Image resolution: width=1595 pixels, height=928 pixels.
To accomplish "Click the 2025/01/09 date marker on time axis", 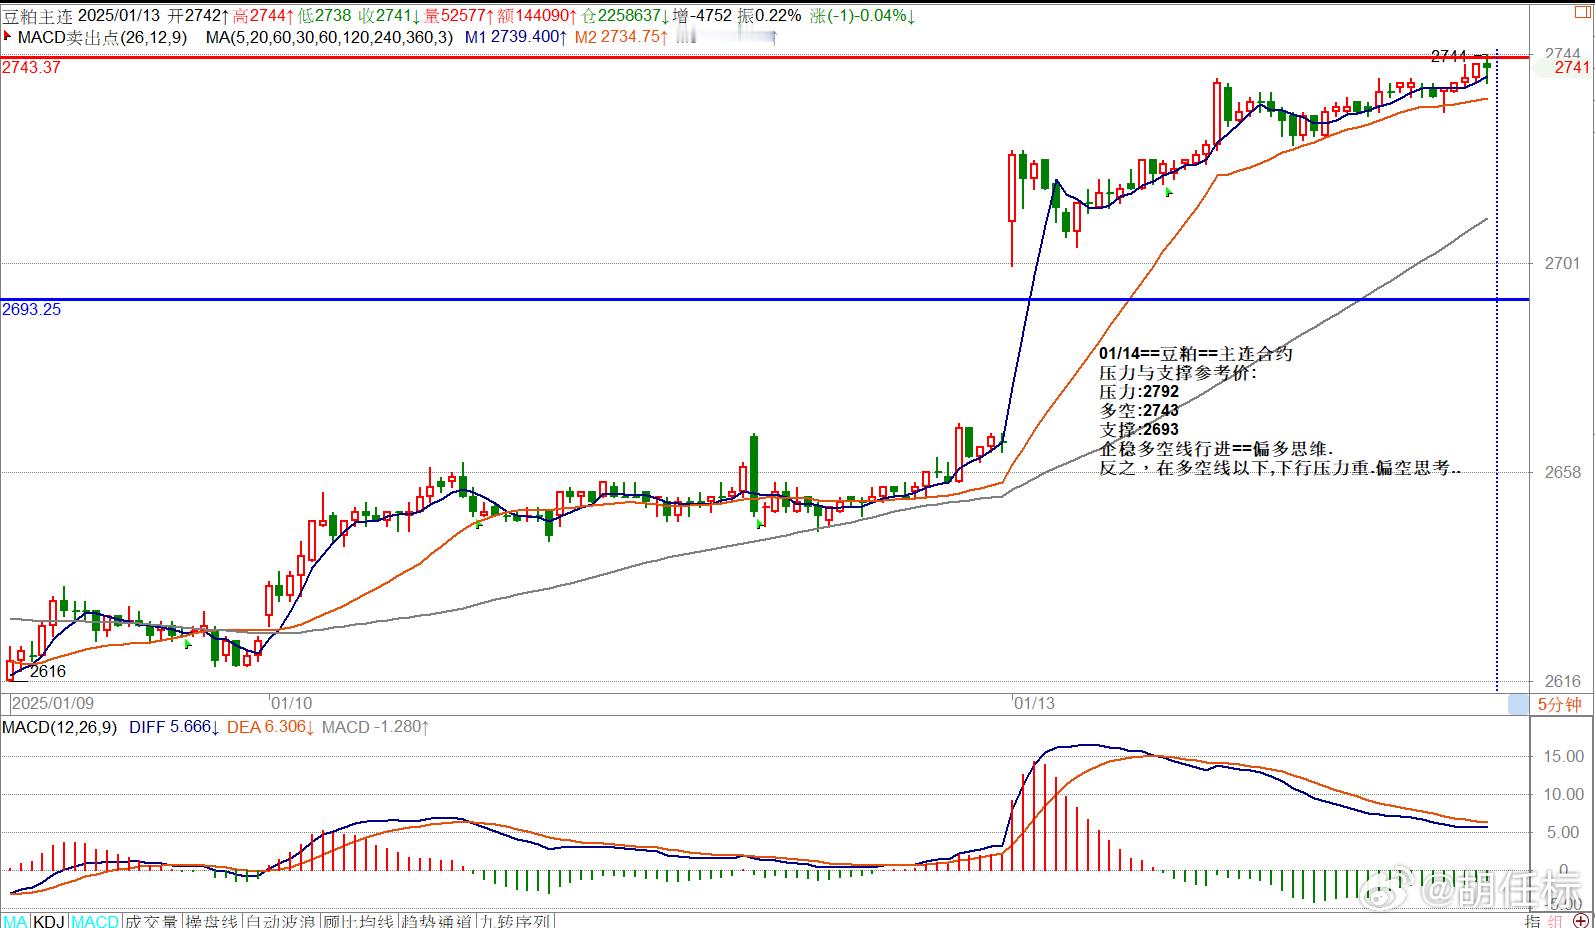I will click(x=53, y=703).
